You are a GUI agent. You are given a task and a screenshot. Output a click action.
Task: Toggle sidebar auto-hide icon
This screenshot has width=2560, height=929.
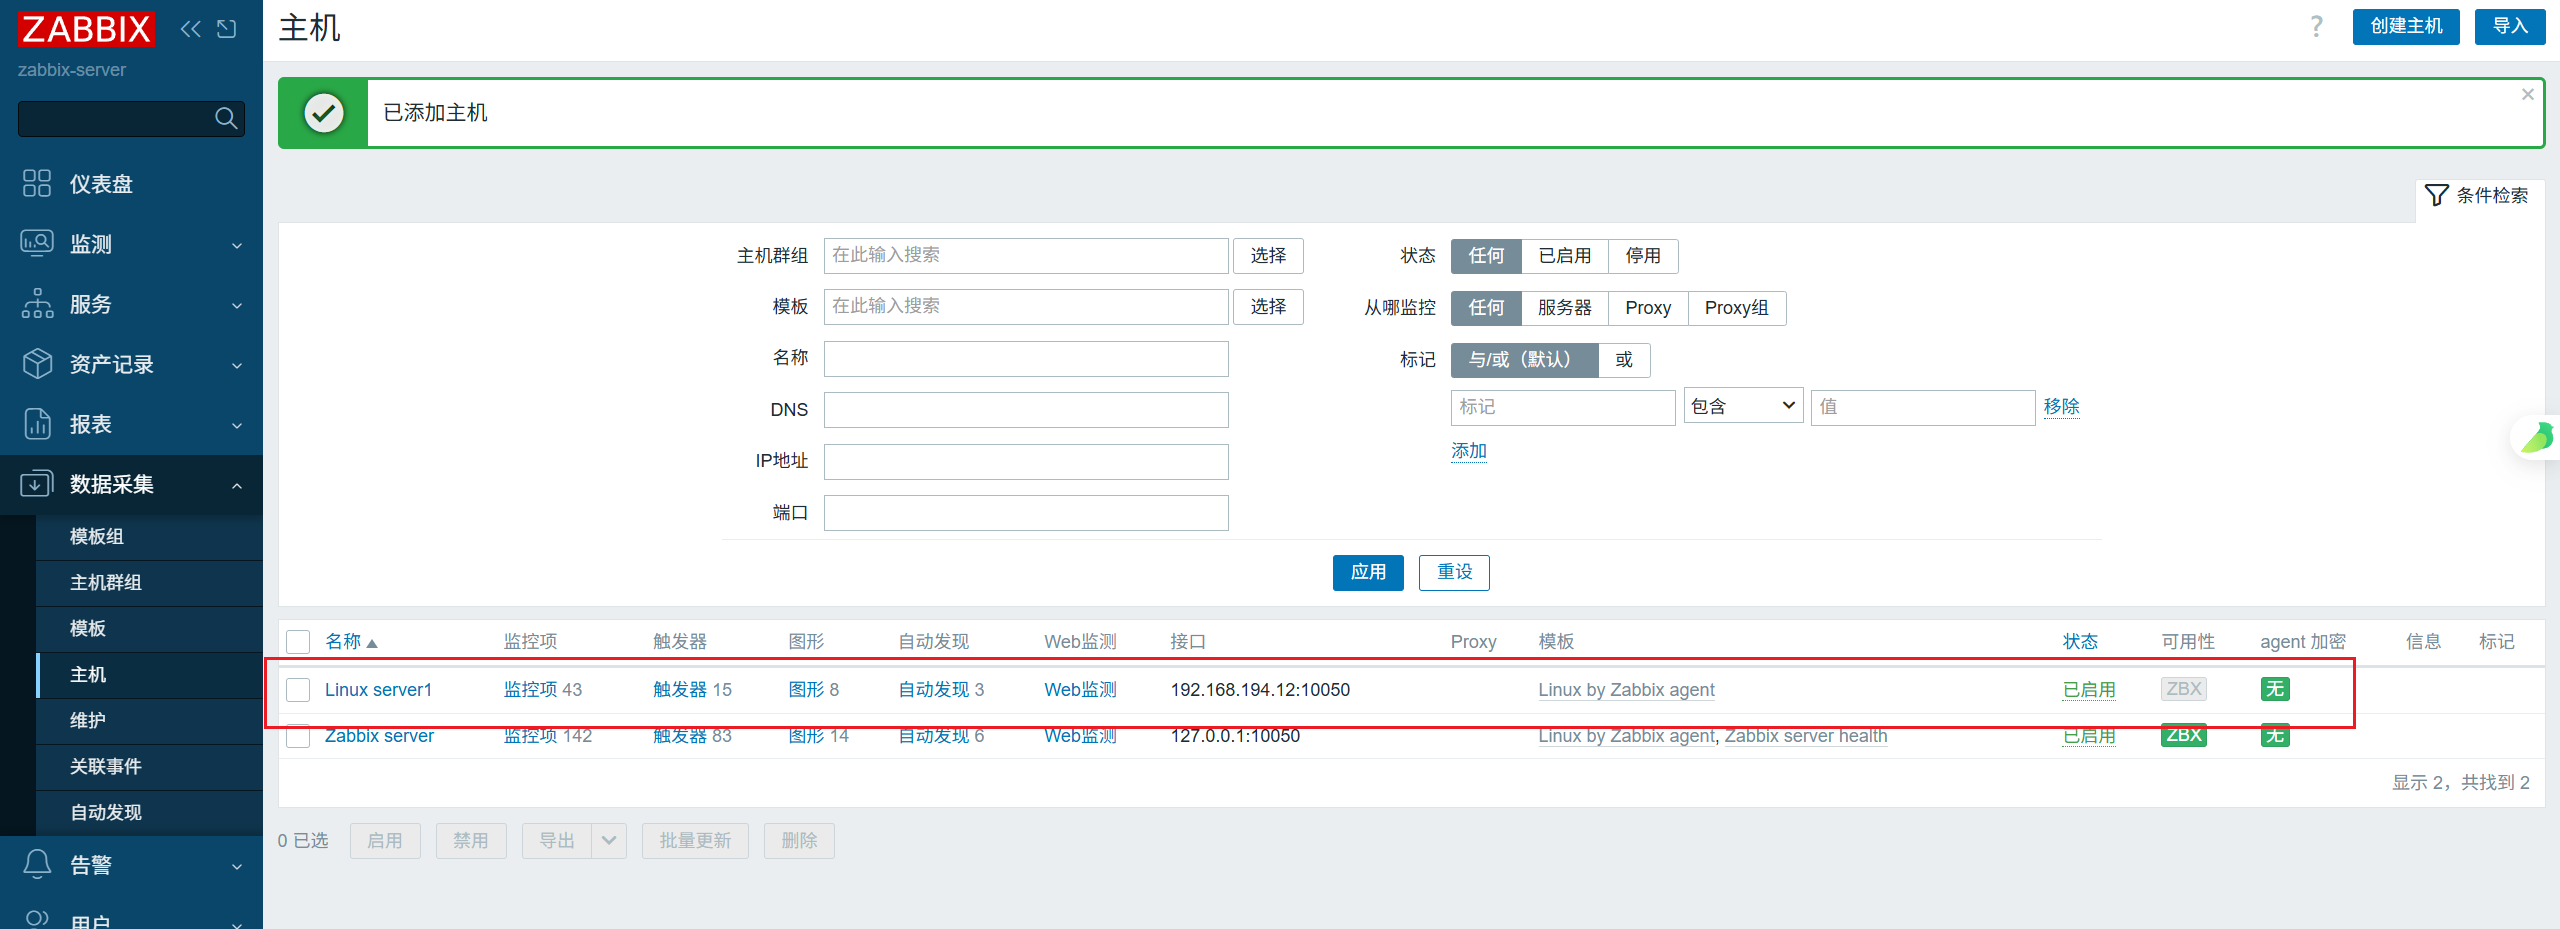227,29
